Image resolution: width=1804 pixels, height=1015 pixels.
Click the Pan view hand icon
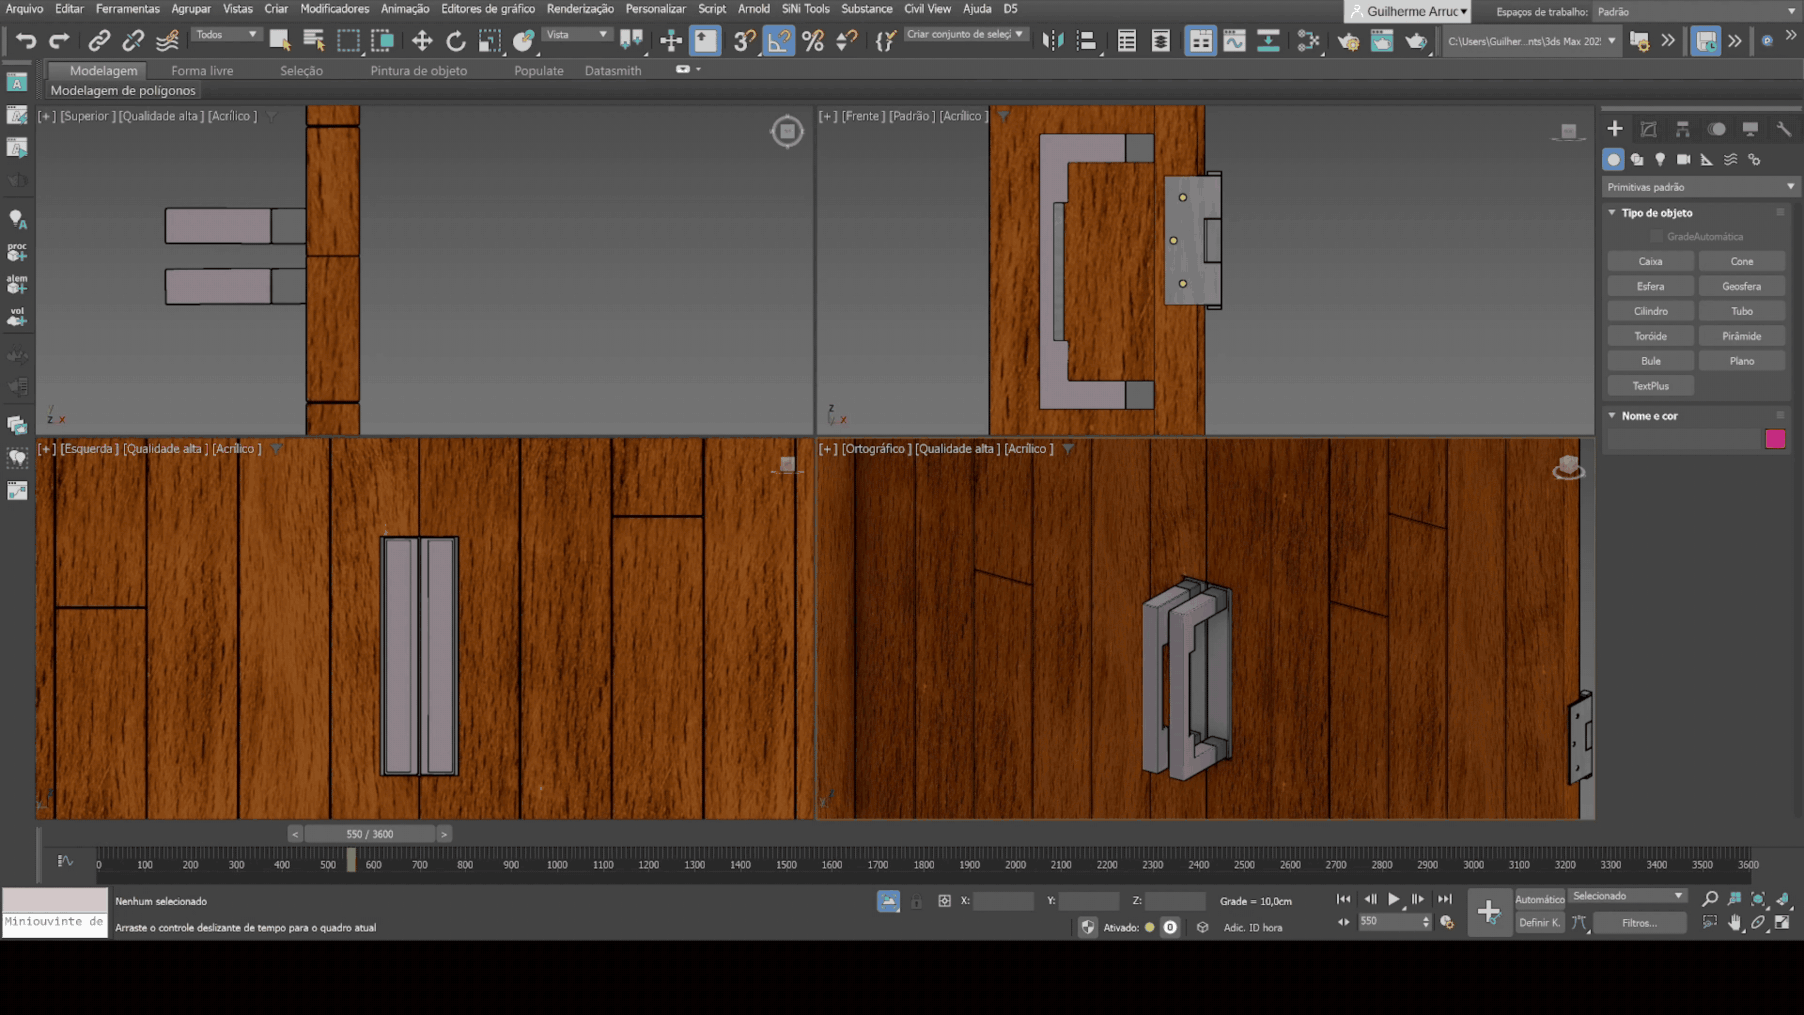(x=1734, y=923)
